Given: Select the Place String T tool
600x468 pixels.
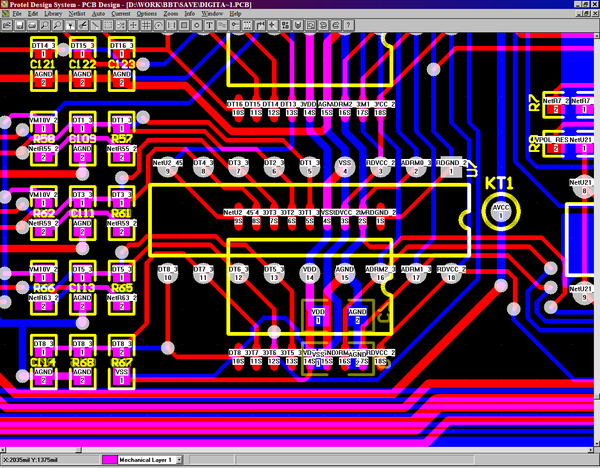Looking at the screenshot, I should pos(209,25).
